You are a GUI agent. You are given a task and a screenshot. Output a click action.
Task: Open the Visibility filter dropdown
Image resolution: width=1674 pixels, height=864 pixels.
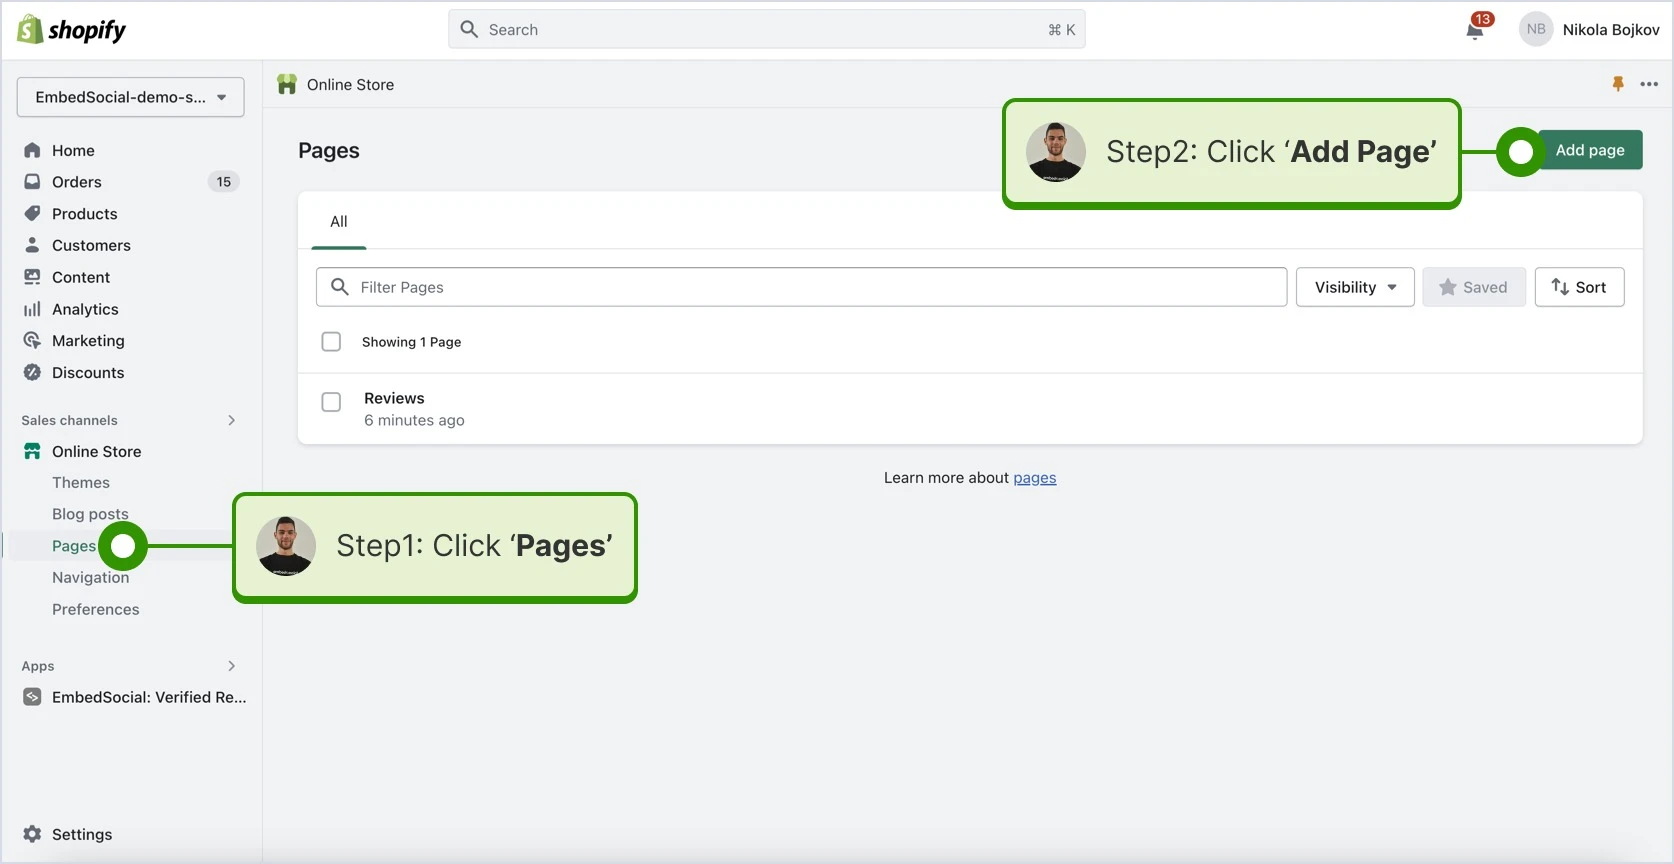1355,287
